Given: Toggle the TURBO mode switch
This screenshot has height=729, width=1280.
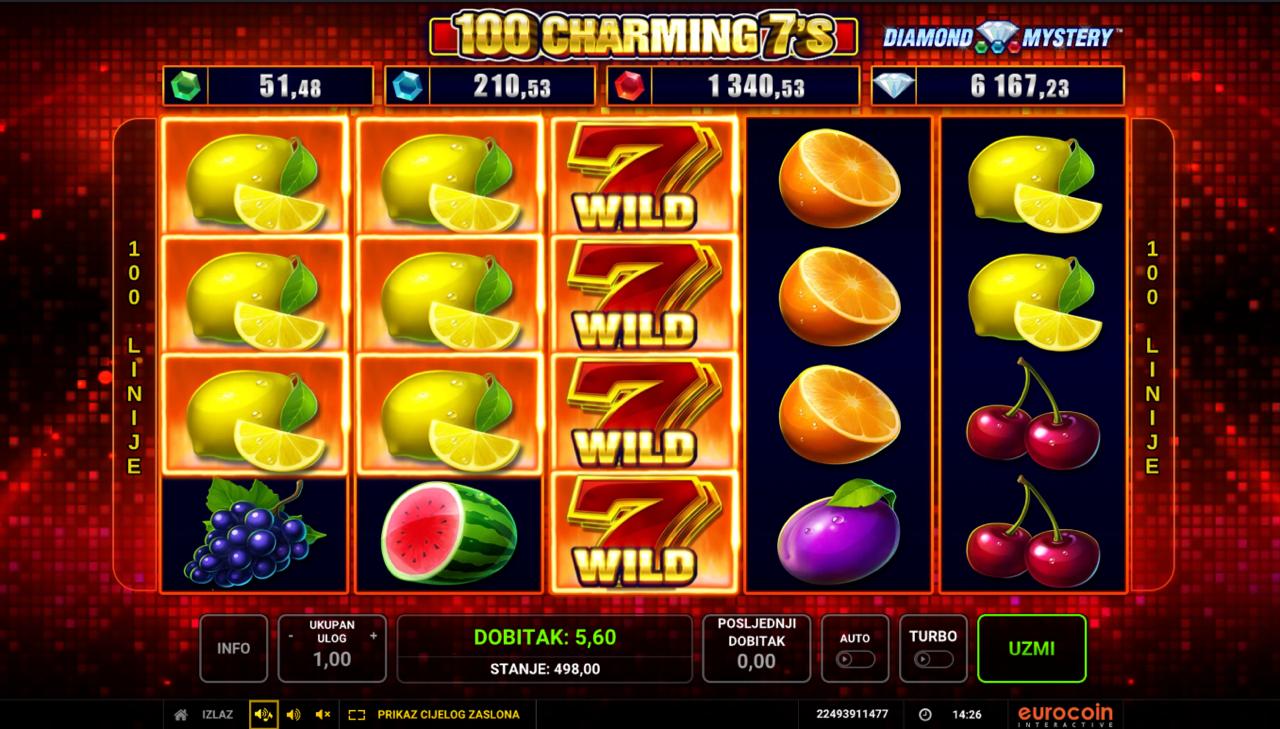Looking at the screenshot, I should coord(933,659).
